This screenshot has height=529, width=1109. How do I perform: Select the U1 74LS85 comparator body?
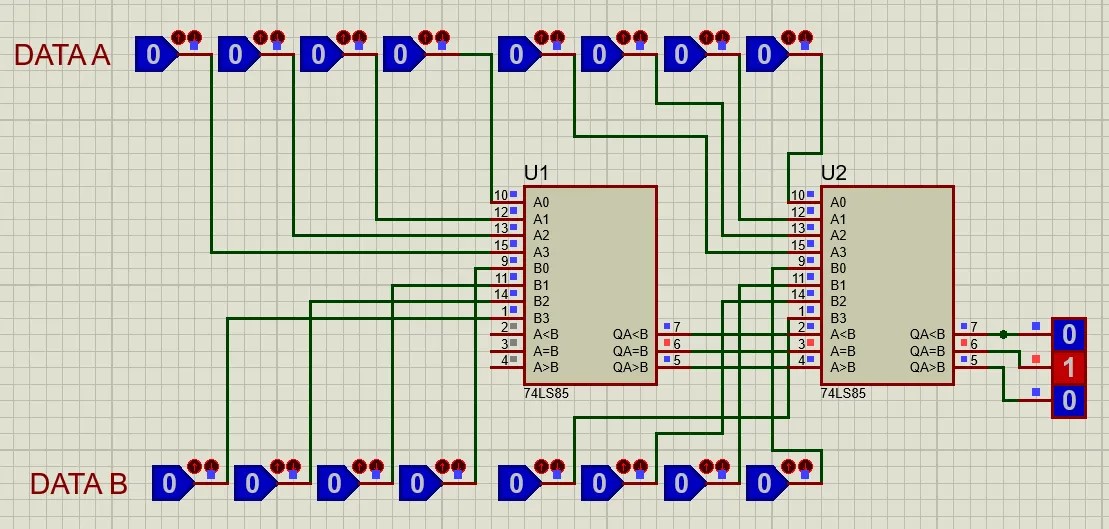coord(590,286)
